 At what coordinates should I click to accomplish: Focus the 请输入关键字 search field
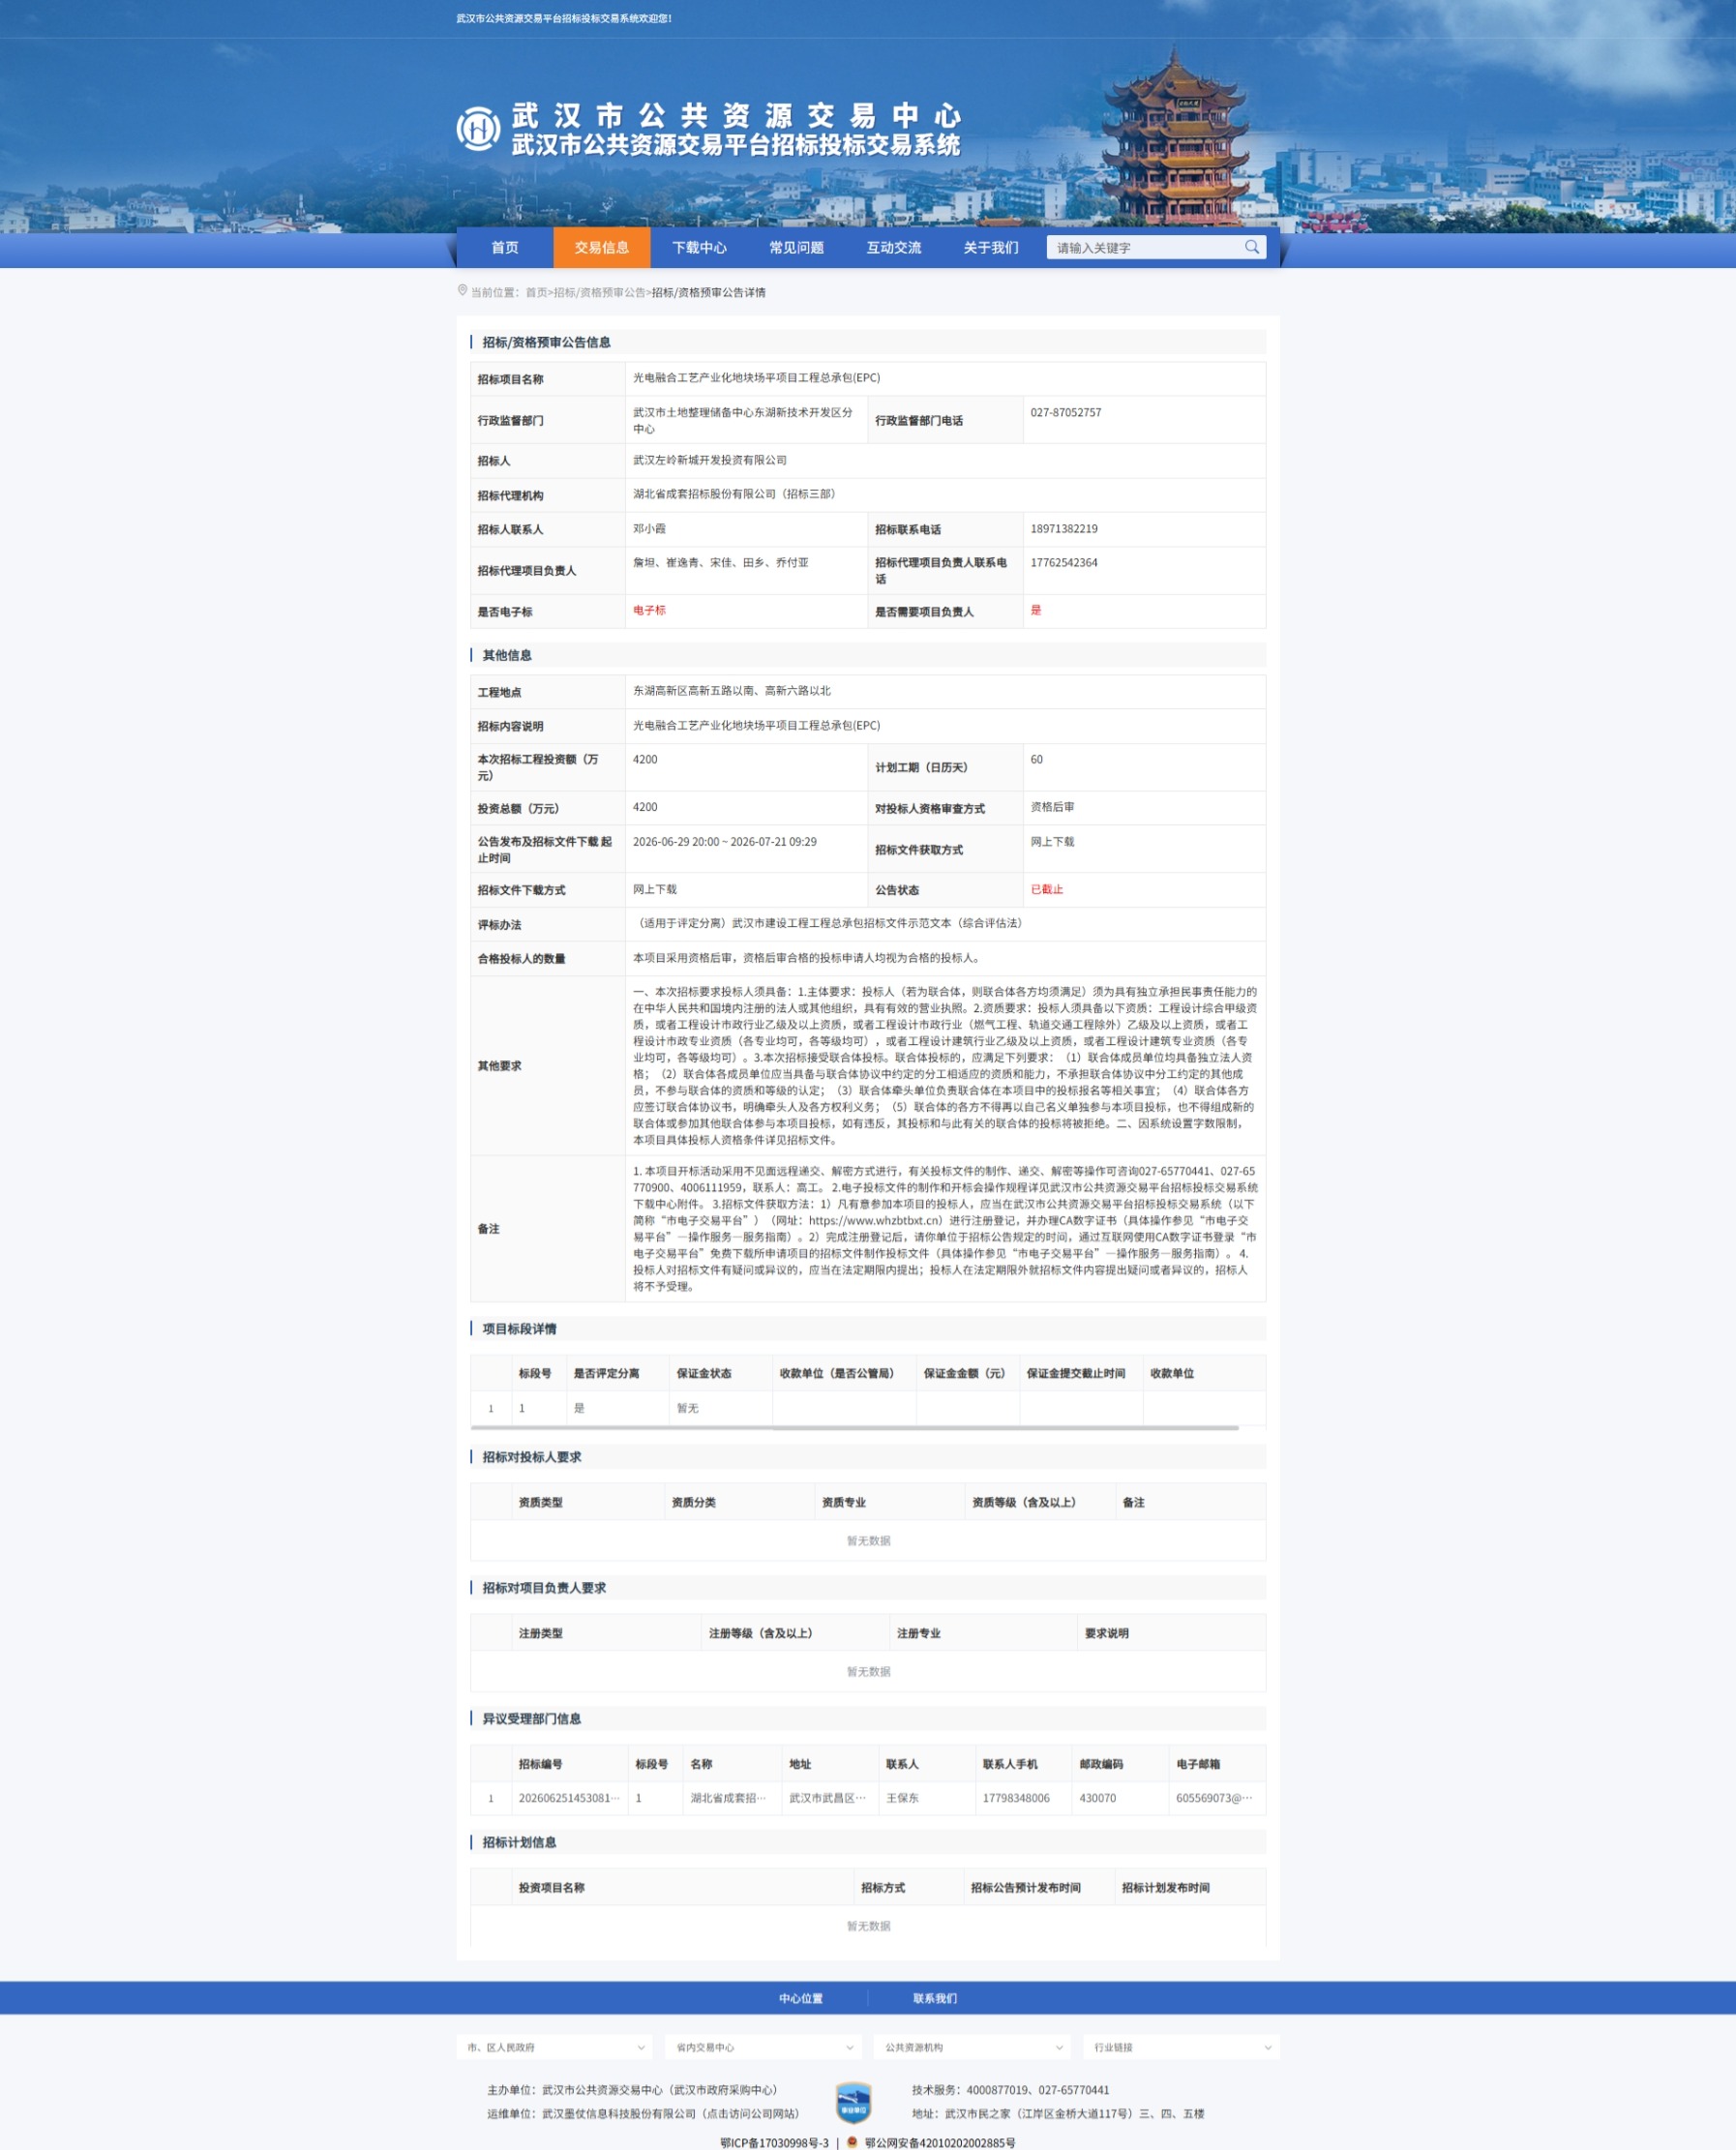click(x=1145, y=248)
